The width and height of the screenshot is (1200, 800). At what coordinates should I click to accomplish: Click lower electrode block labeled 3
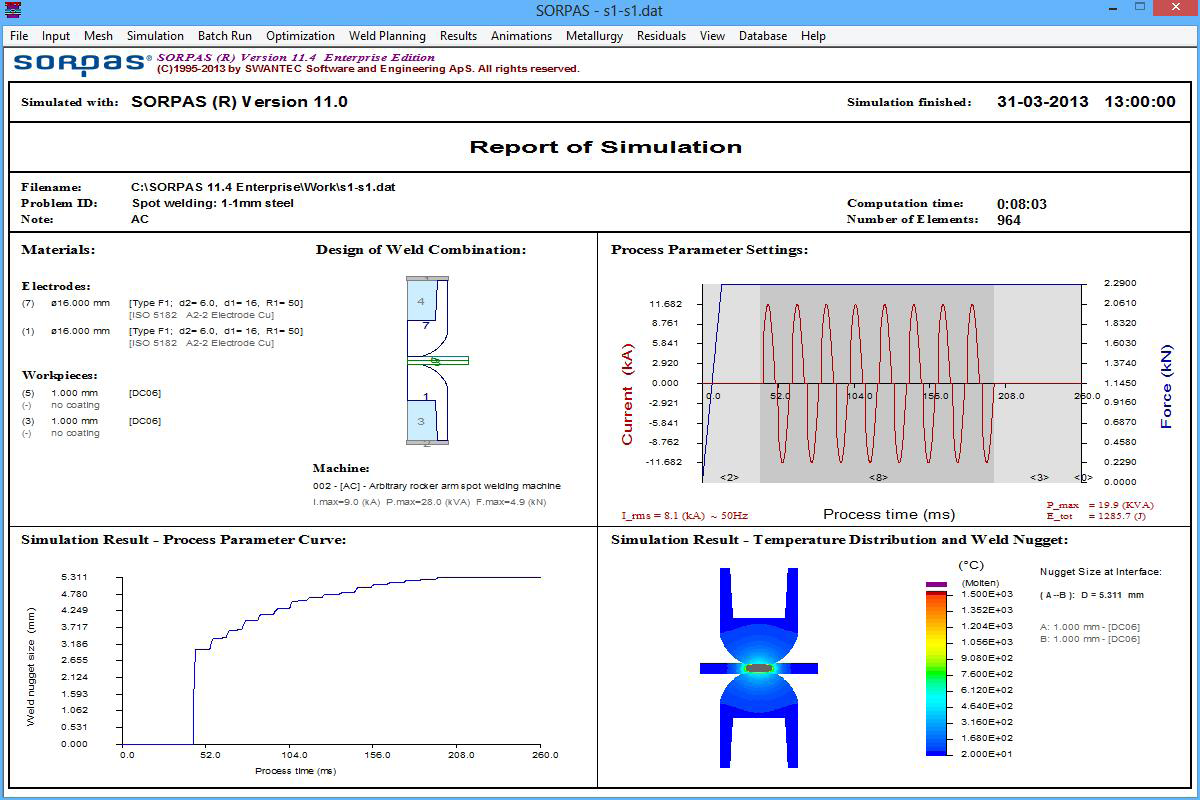(421, 421)
